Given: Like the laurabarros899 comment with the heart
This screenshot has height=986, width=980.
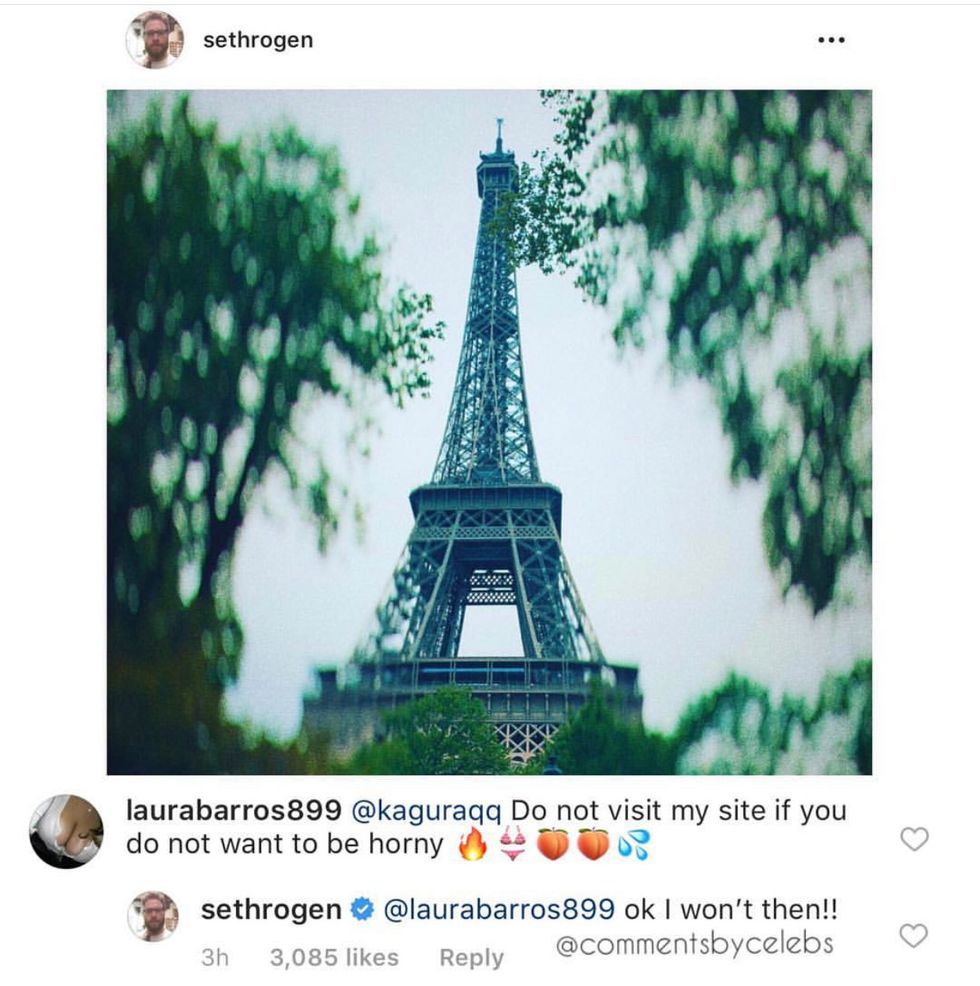Looking at the screenshot, I should click(914, 839).
